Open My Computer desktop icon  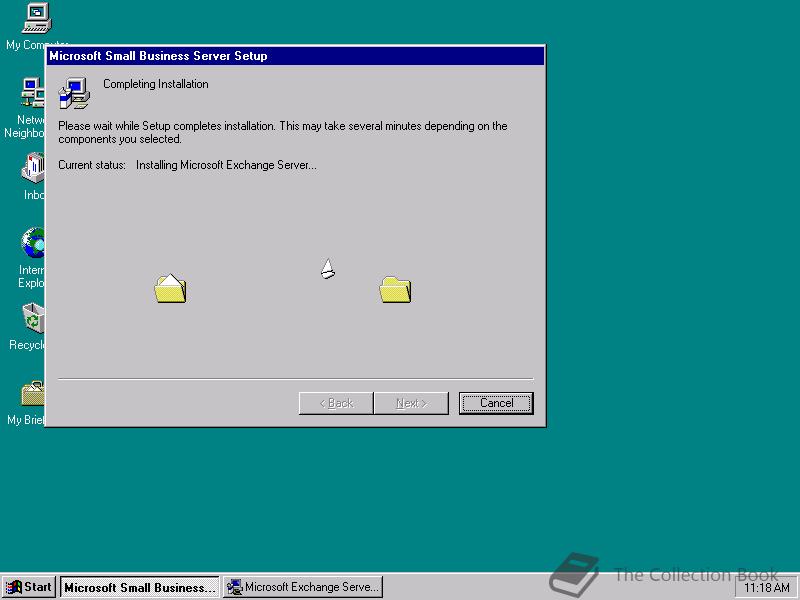tap(36, 18)
